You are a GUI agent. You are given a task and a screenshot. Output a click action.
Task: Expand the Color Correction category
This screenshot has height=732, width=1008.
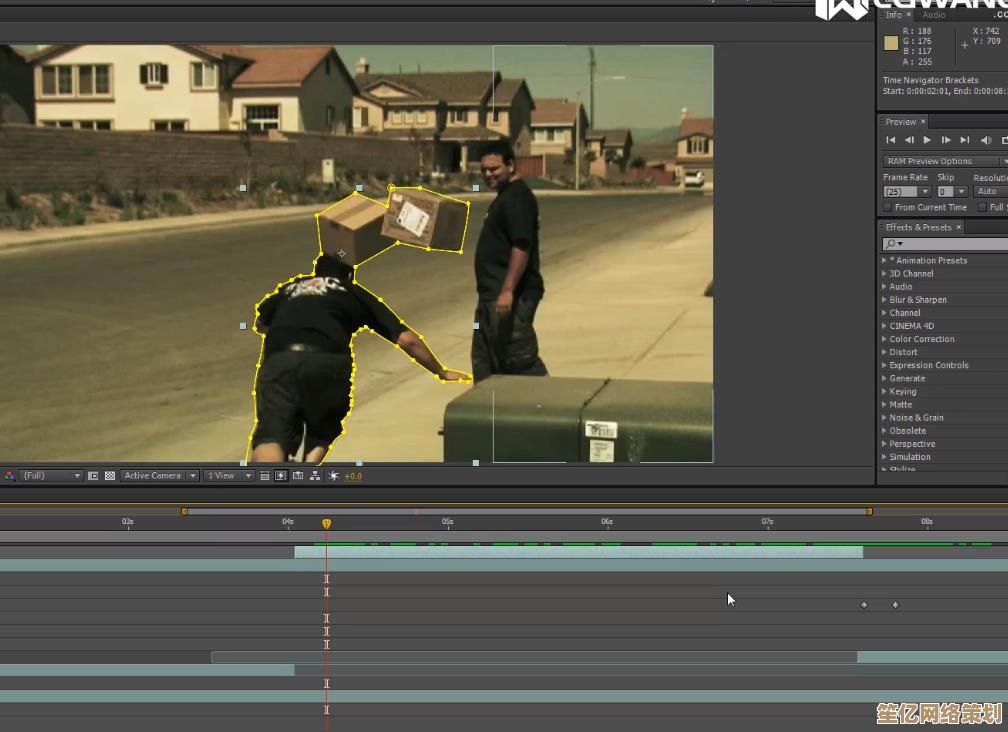pyautogui.click(x=885, y=339)
